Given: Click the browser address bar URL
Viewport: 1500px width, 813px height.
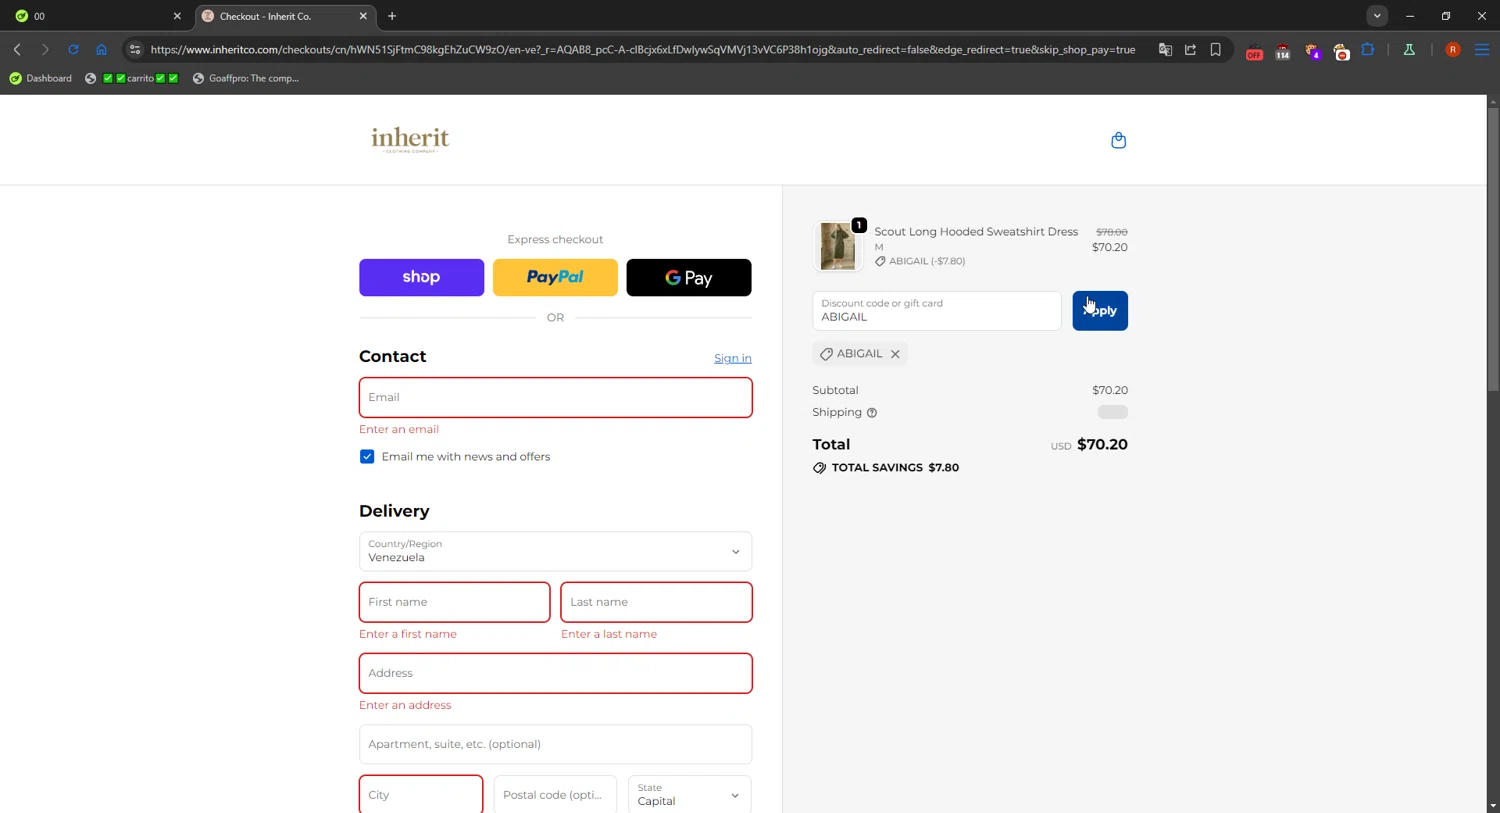Looking at the screenshot, I should pyautogui.click(x=642, y=49).
